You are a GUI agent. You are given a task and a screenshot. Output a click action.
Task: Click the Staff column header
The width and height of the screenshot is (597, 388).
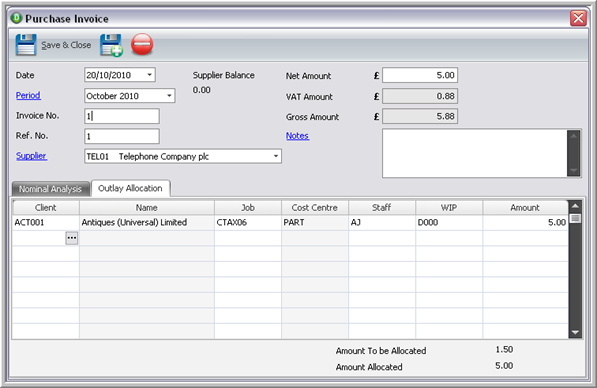click(x=382, y=208)
